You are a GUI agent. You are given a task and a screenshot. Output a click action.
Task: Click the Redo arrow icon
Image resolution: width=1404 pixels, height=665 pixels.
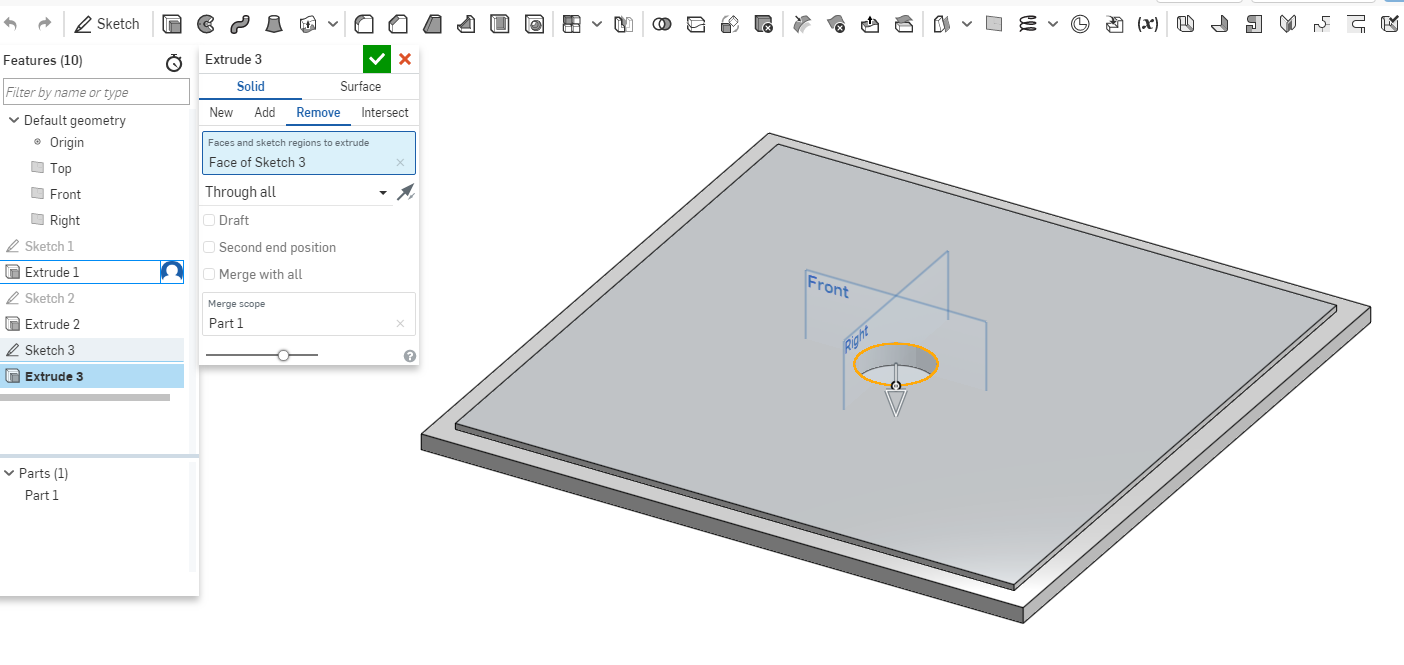click(x=44, y=23)
